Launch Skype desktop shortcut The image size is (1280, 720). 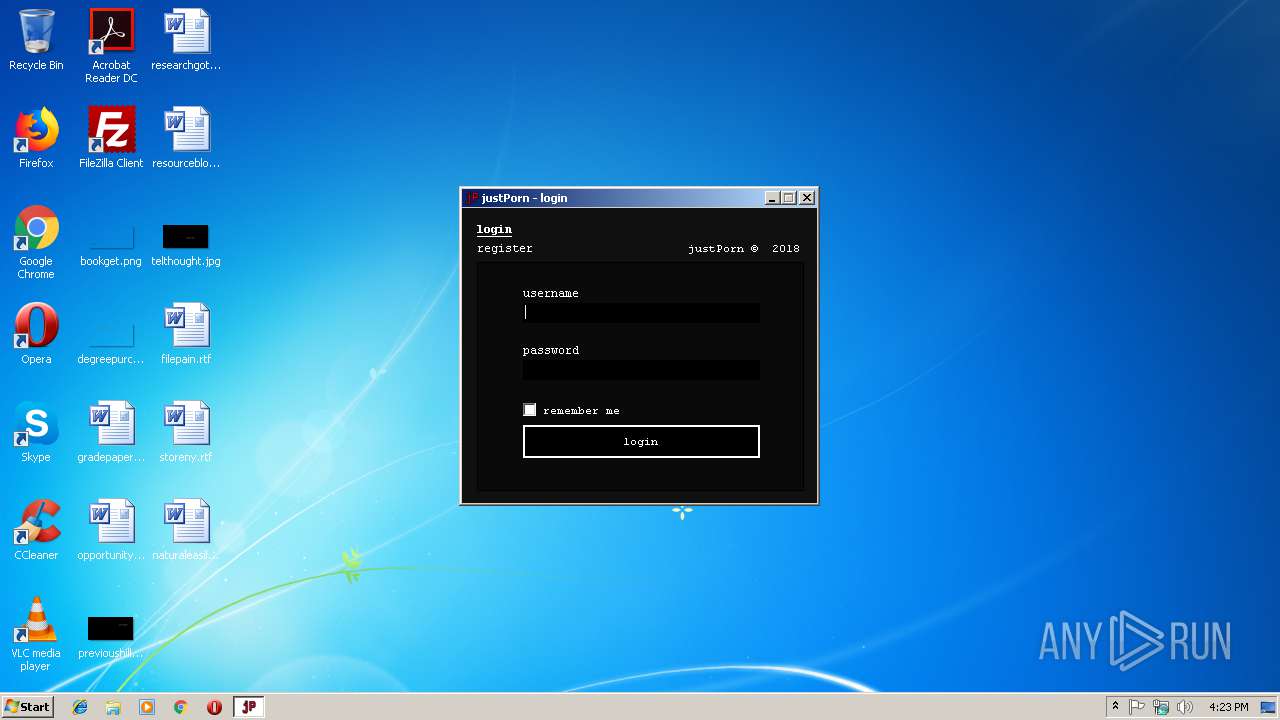[36, 433]
